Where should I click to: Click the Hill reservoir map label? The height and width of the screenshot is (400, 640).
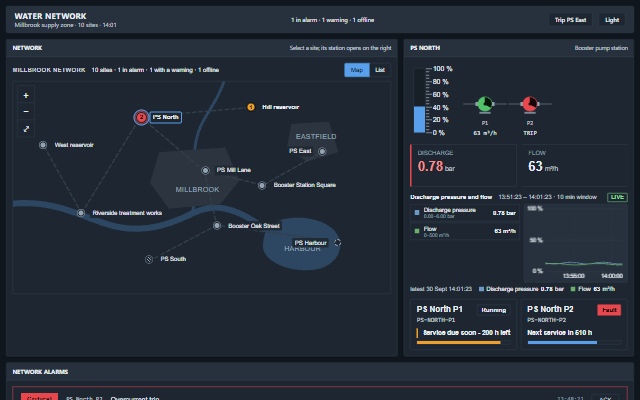pyautogui.click(x=280, y=107)
